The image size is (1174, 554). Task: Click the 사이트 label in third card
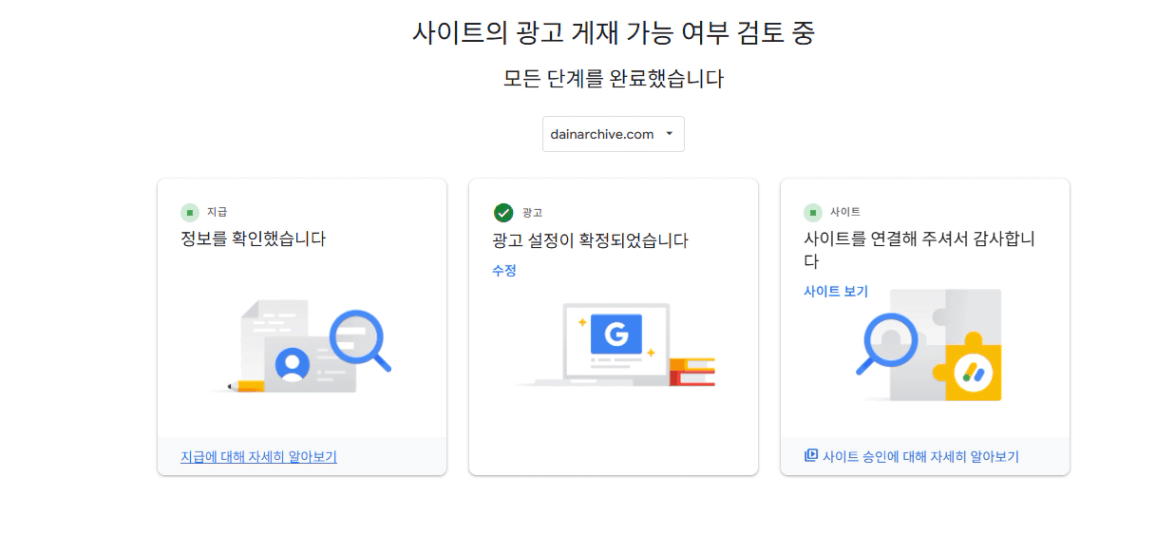[x=845, y=212]
